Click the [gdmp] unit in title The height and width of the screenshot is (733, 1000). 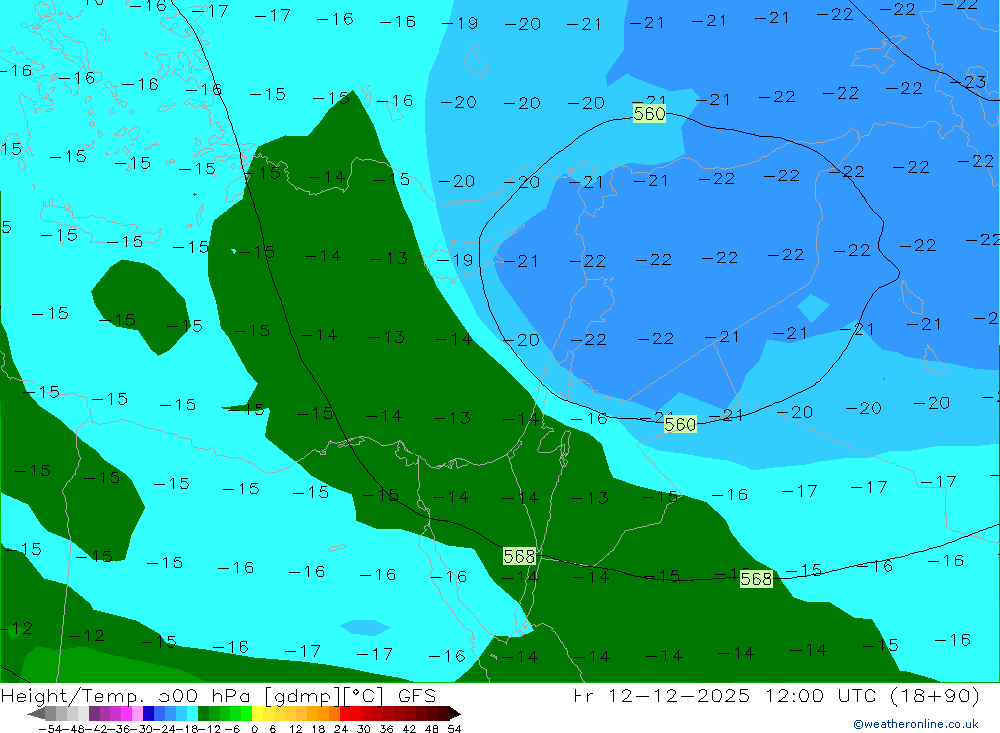302,696
